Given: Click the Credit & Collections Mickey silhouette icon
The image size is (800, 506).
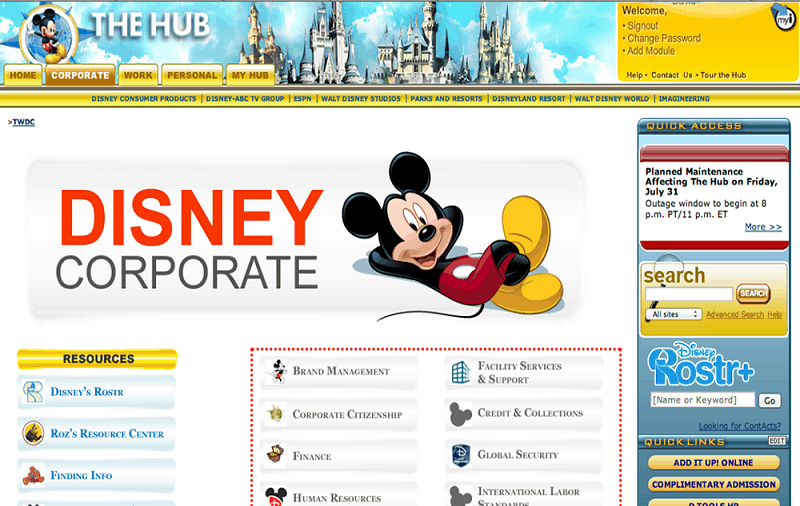Looking at the screenshot, I should (460, 414).
